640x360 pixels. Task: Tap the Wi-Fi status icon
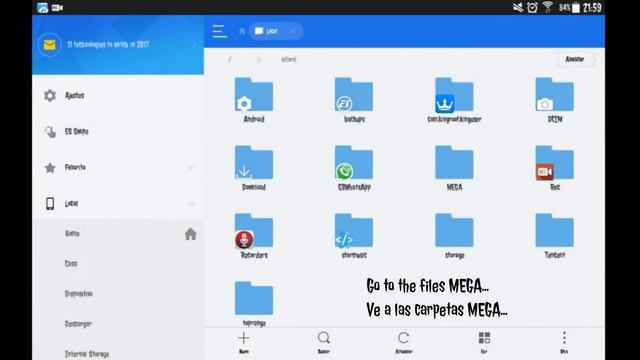[x=548, y=7]
